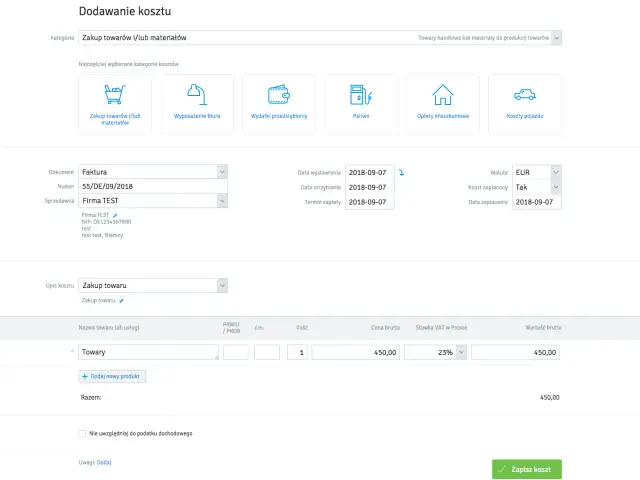Edit description via pencil beside 'Zakup towaru'

point(122,300)
